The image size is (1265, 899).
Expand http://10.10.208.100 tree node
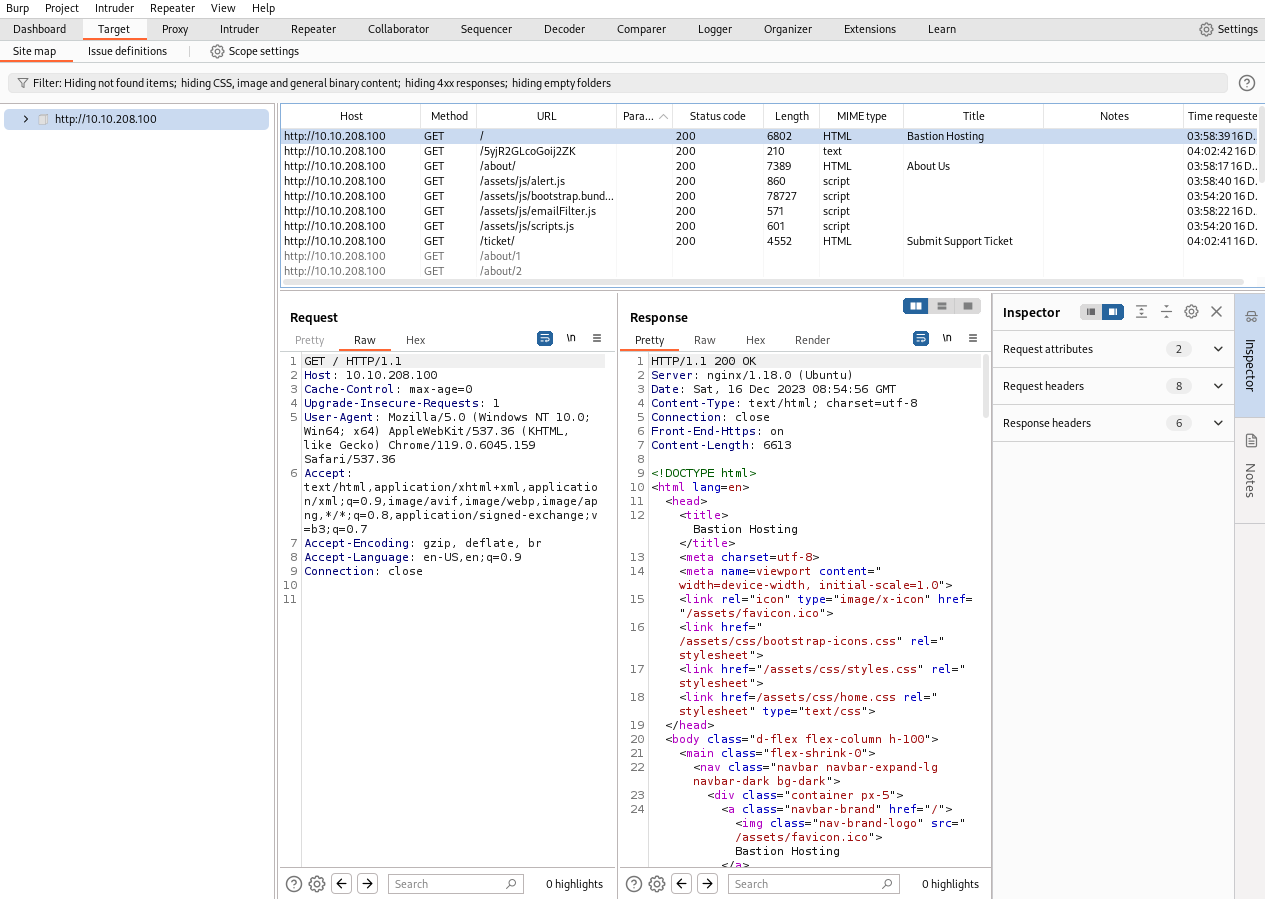25,119
